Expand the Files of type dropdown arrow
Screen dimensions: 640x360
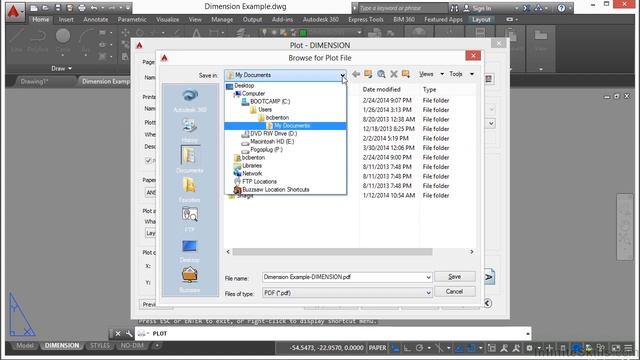pos(428,293)
